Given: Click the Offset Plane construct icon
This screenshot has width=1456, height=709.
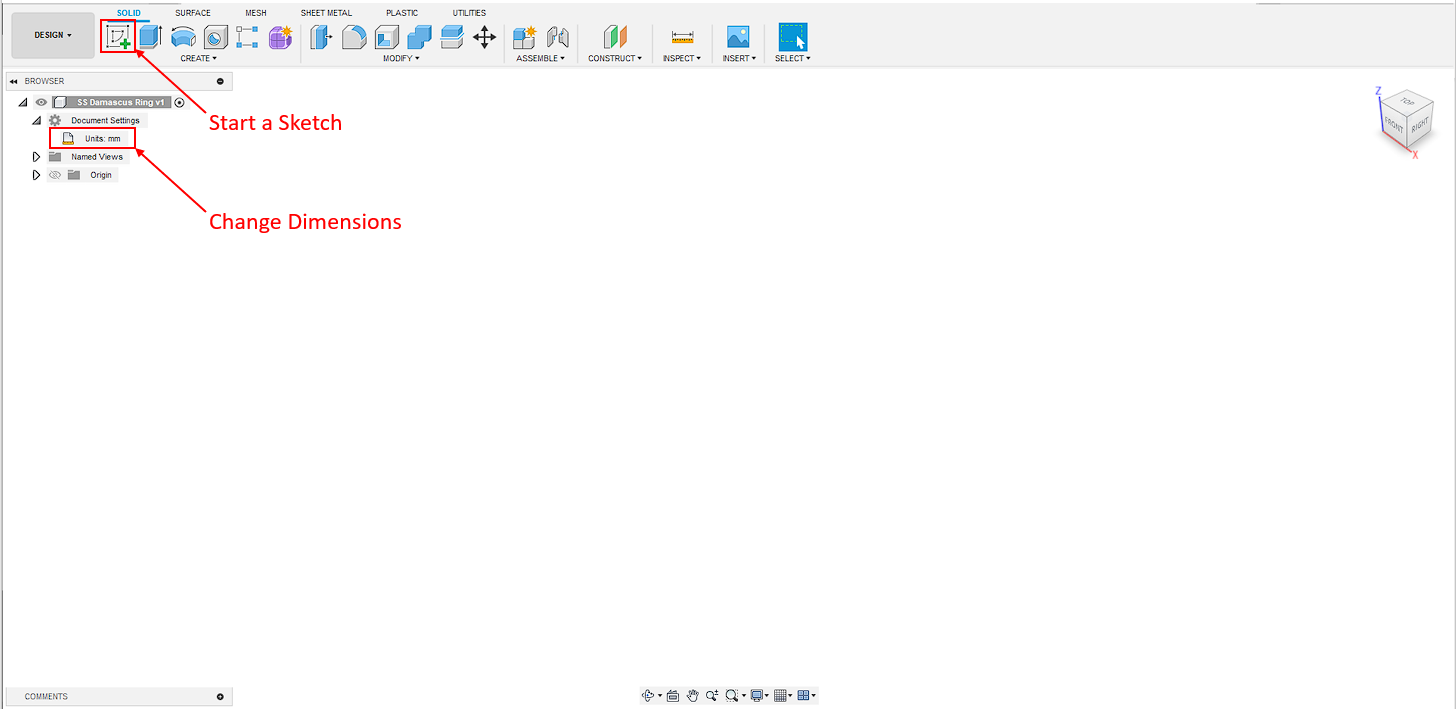Looking at the screenshot, I should point(615,38).
